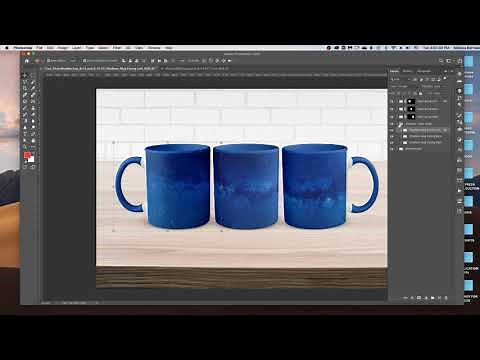Viewport: 480px width, 360px height.
Task: Toggle the Auto-Select checkbox in options bar
Action: coord(48,61)
